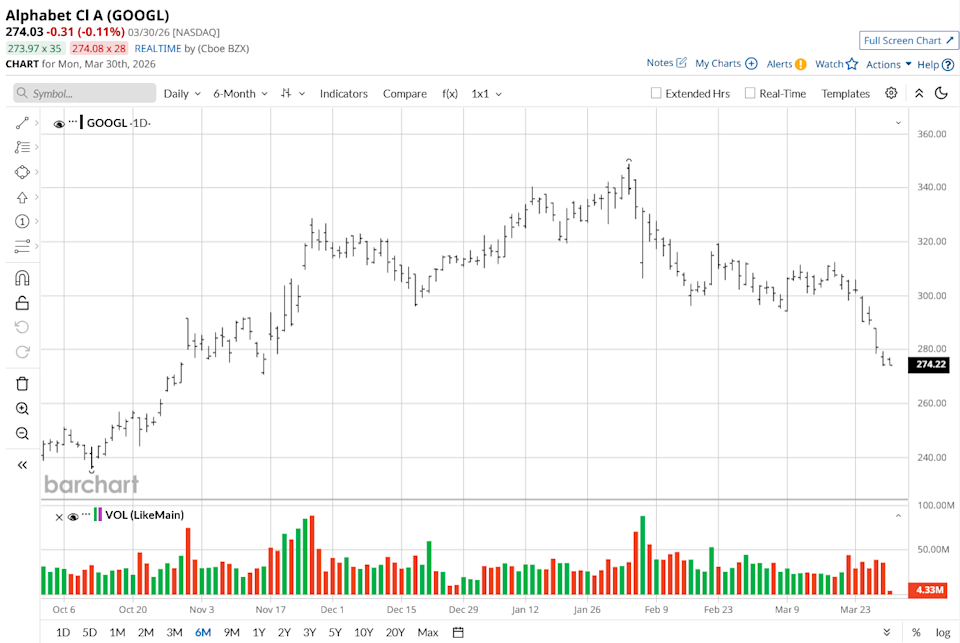Collapse the left drawing toolbar

[22, 464]
